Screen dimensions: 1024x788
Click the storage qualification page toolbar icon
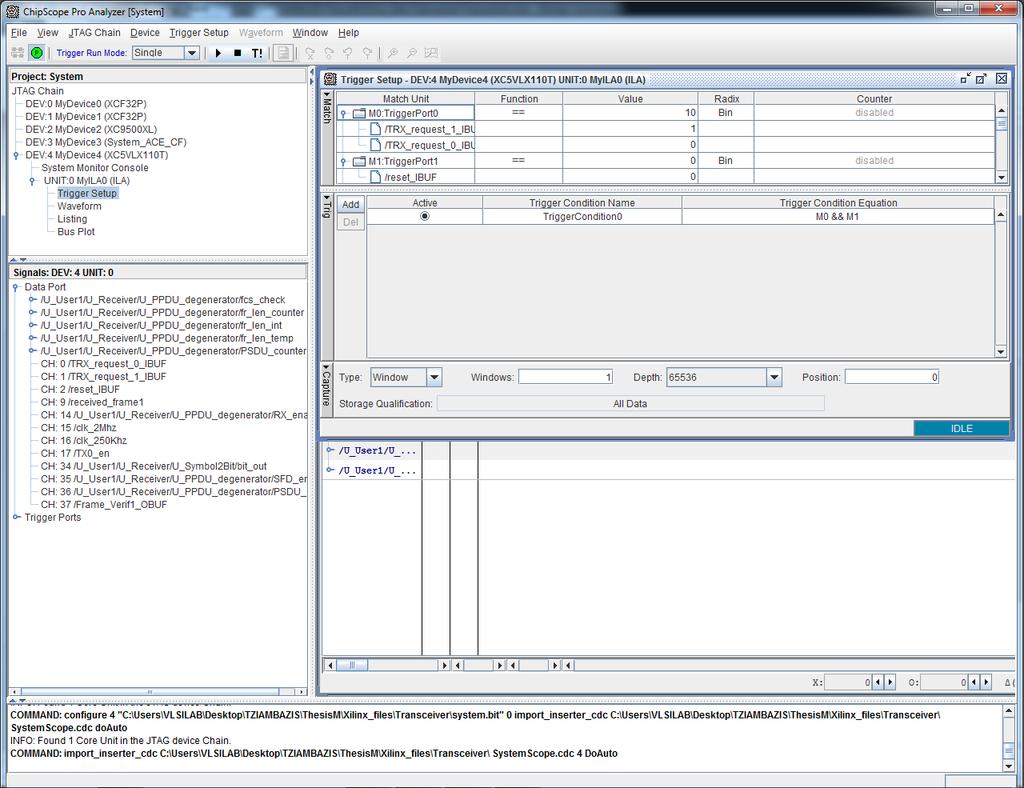pyautogui.click(x=283, y=53)
